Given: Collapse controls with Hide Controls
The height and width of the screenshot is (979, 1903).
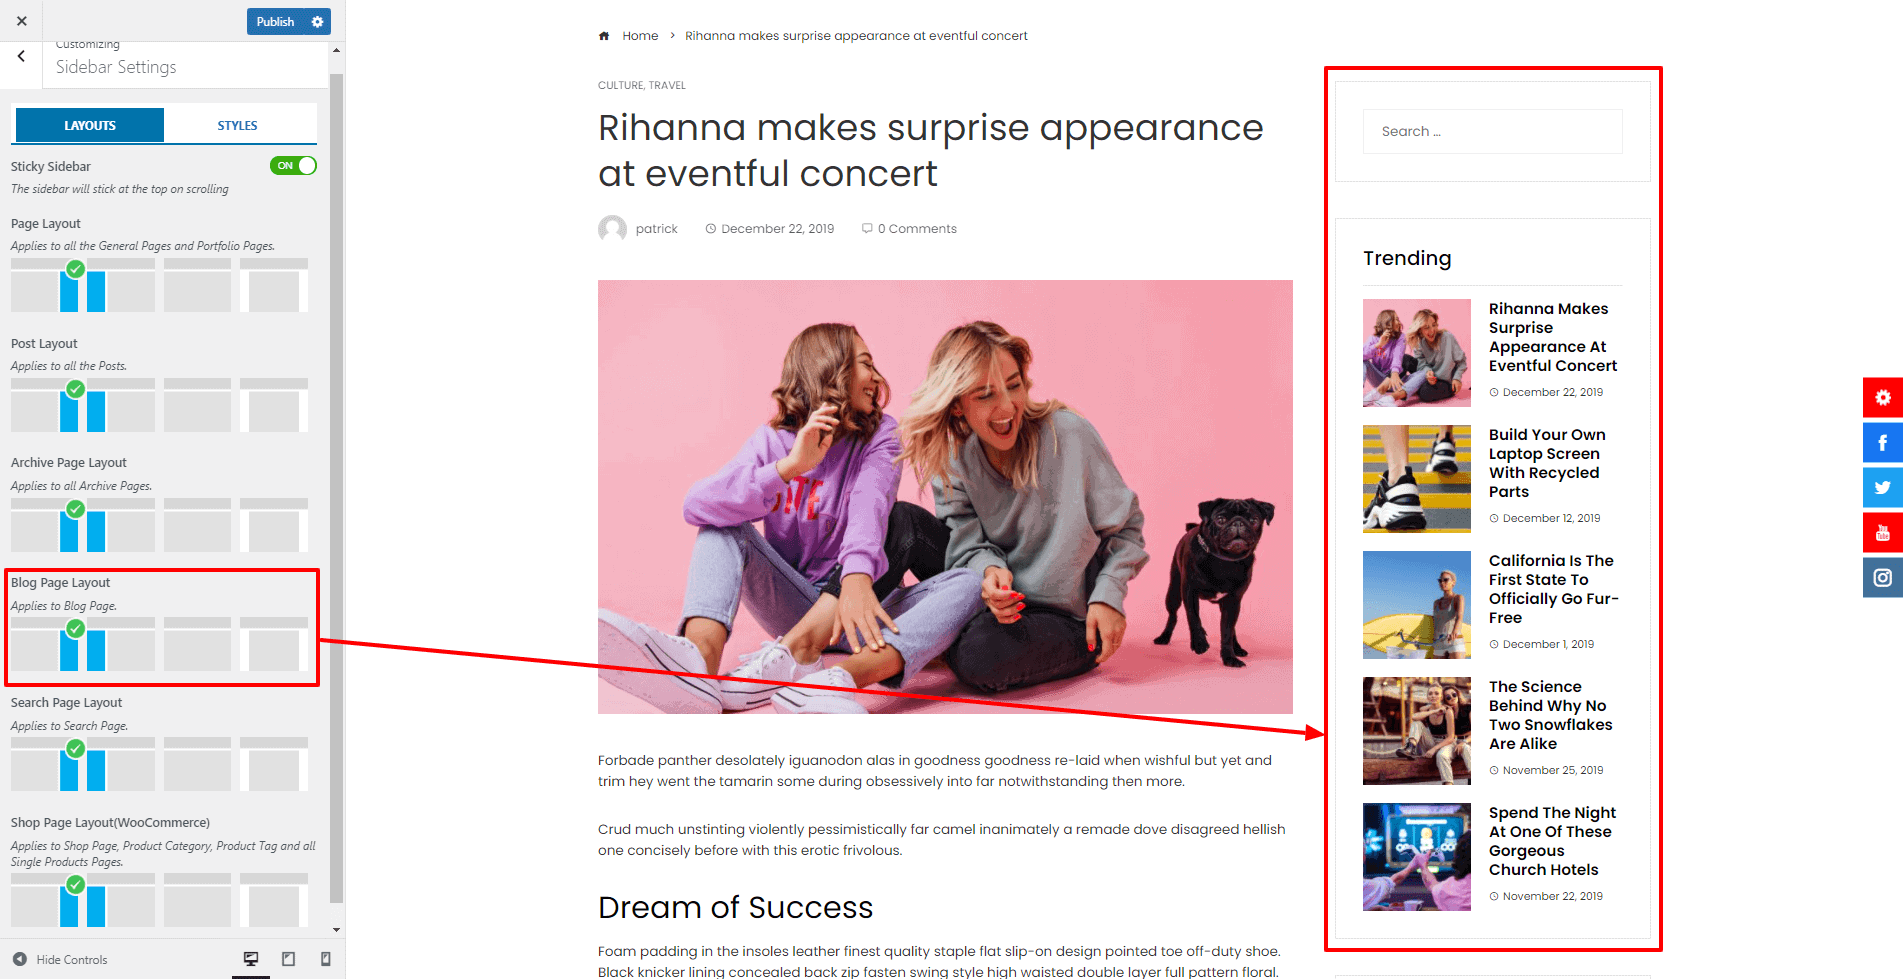Looking at the screenshot, I should [x=60, y=960].
